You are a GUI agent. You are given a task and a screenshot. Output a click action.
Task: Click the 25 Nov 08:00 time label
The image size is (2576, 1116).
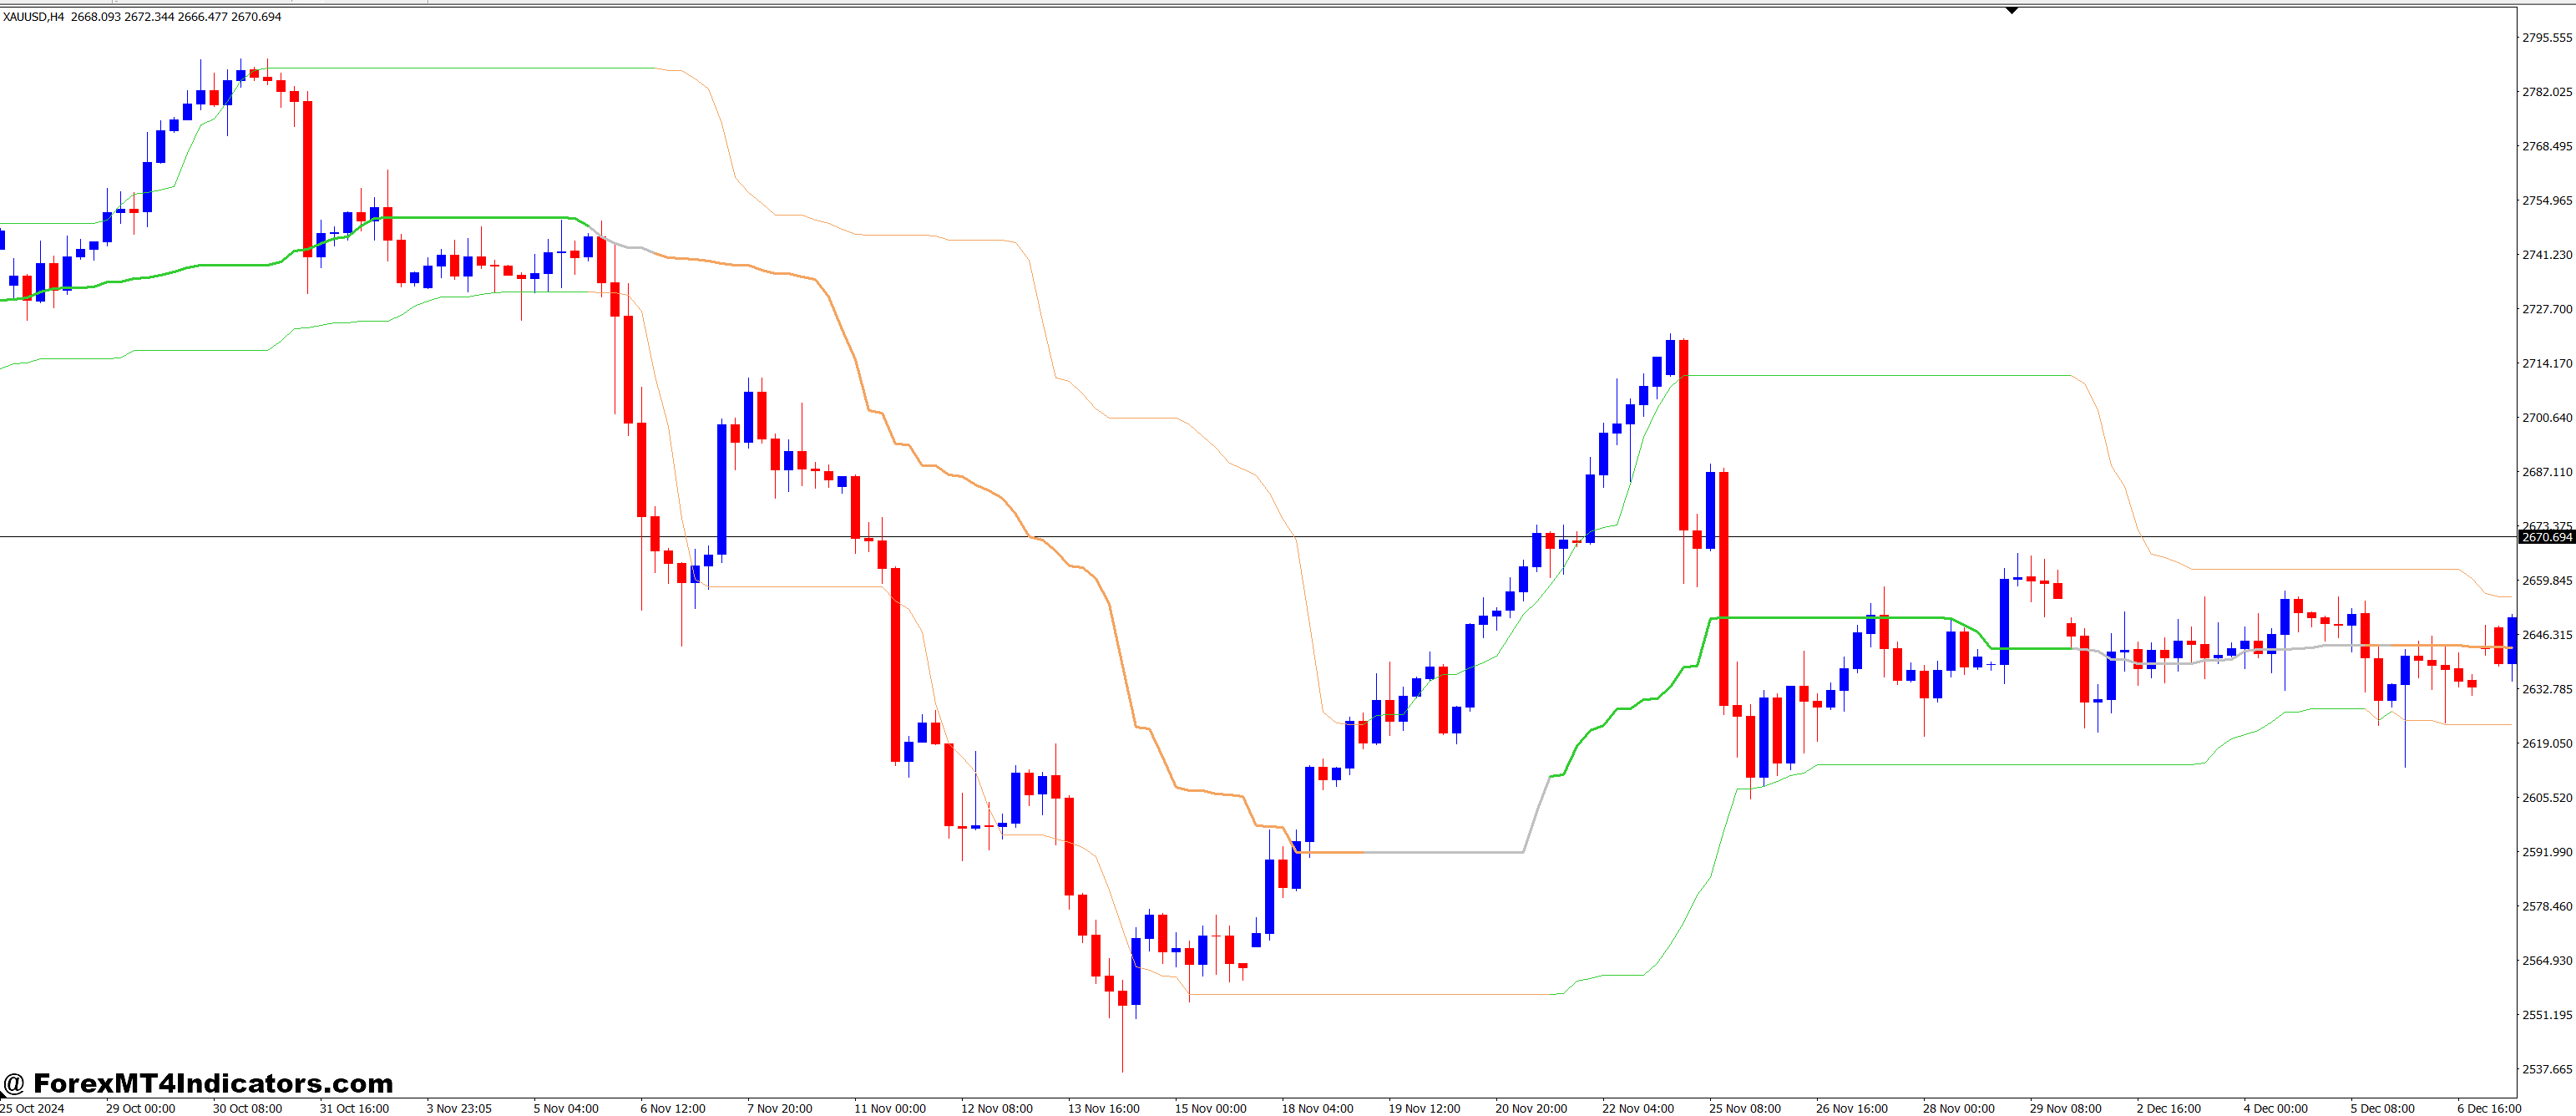tap(1744, 1108)
